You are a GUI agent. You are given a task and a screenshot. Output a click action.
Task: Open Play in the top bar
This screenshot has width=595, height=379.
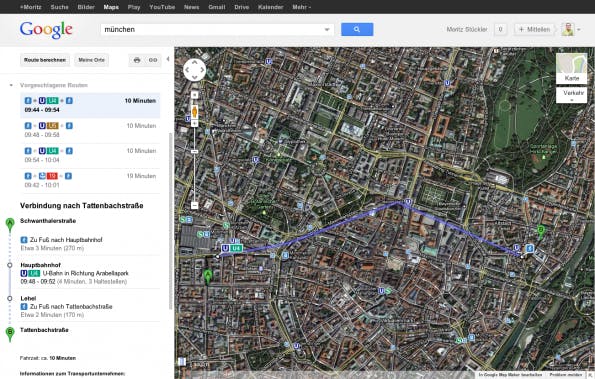click(134, 7)
